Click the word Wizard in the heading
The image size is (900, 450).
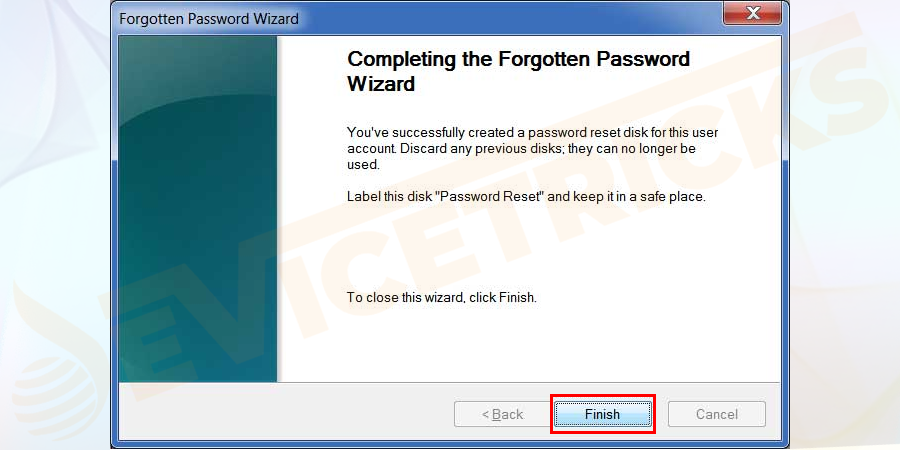click(x=381, y=84)
